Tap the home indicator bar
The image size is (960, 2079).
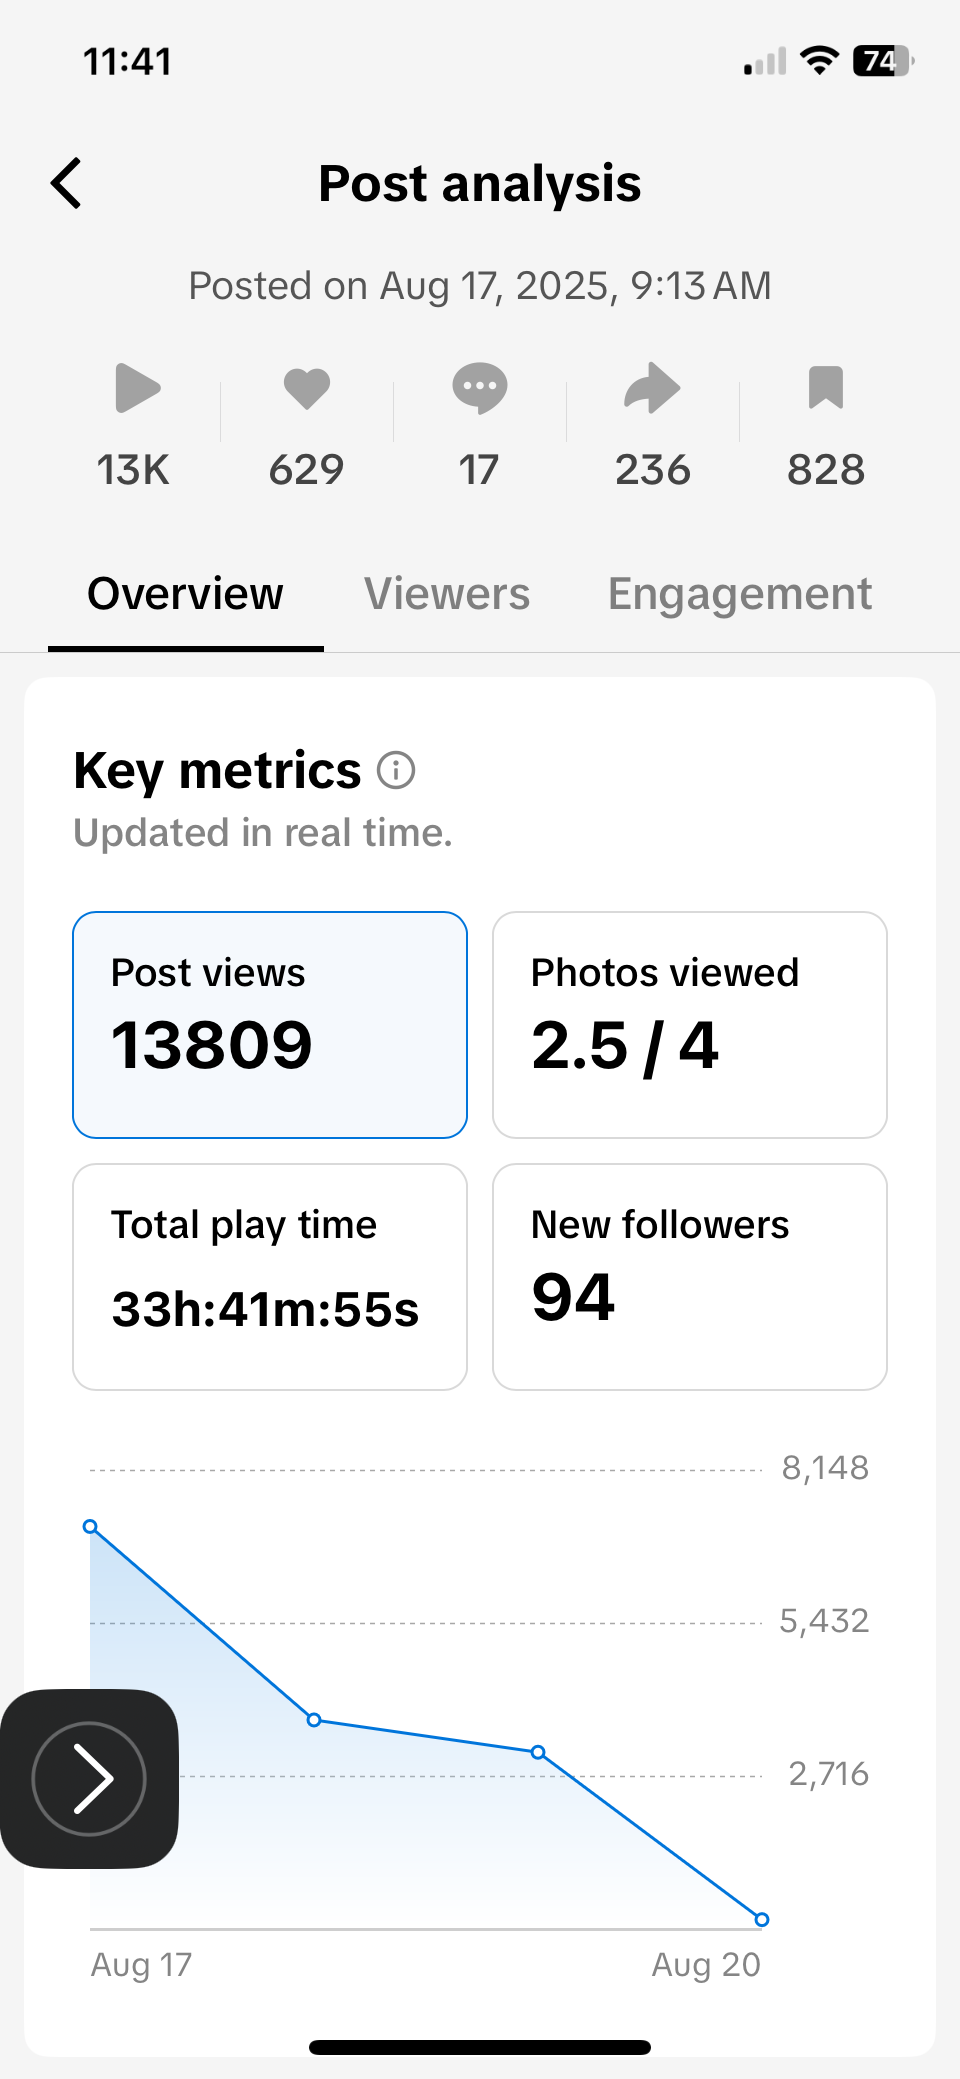tap(480, 2048)
